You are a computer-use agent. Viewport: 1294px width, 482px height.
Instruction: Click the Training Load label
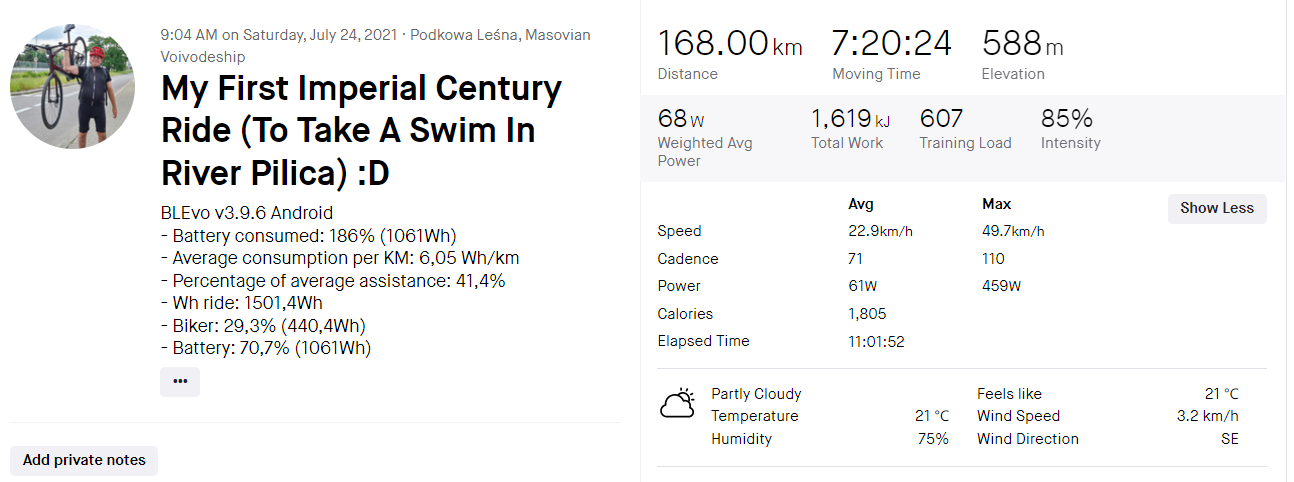click(965, 143)
